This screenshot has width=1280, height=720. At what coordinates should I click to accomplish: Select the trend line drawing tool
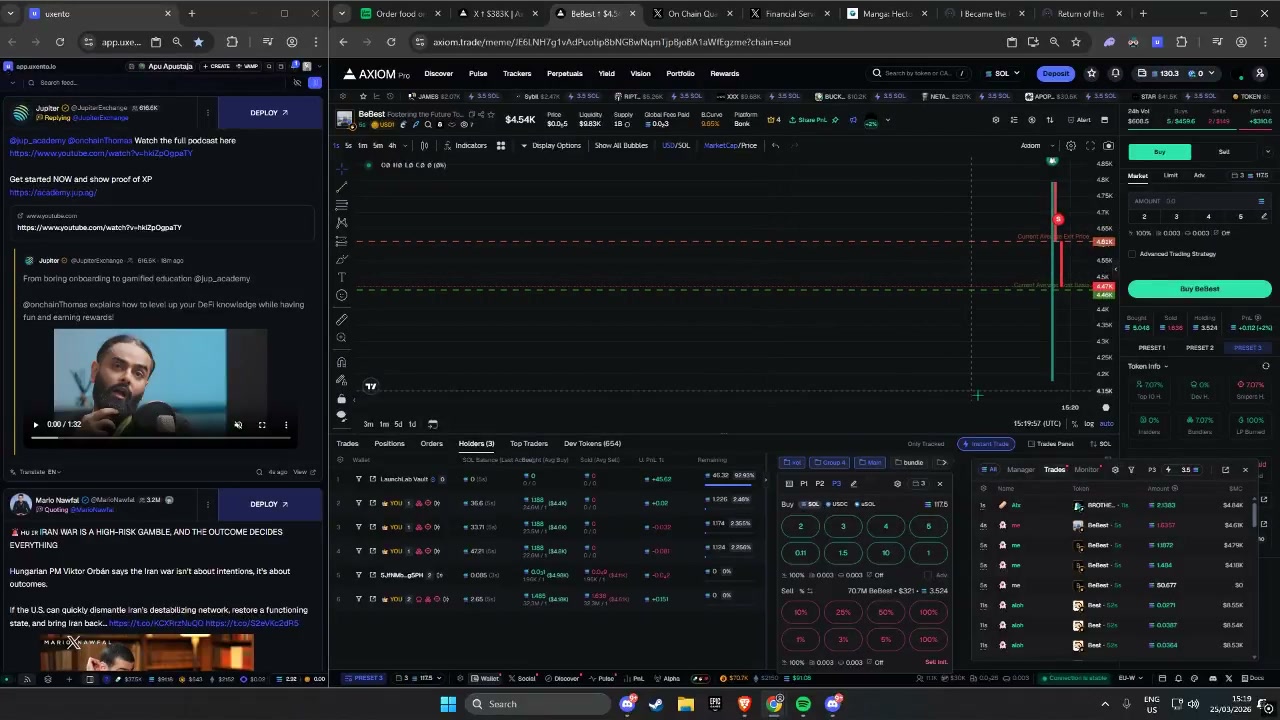tap(342, 186)
